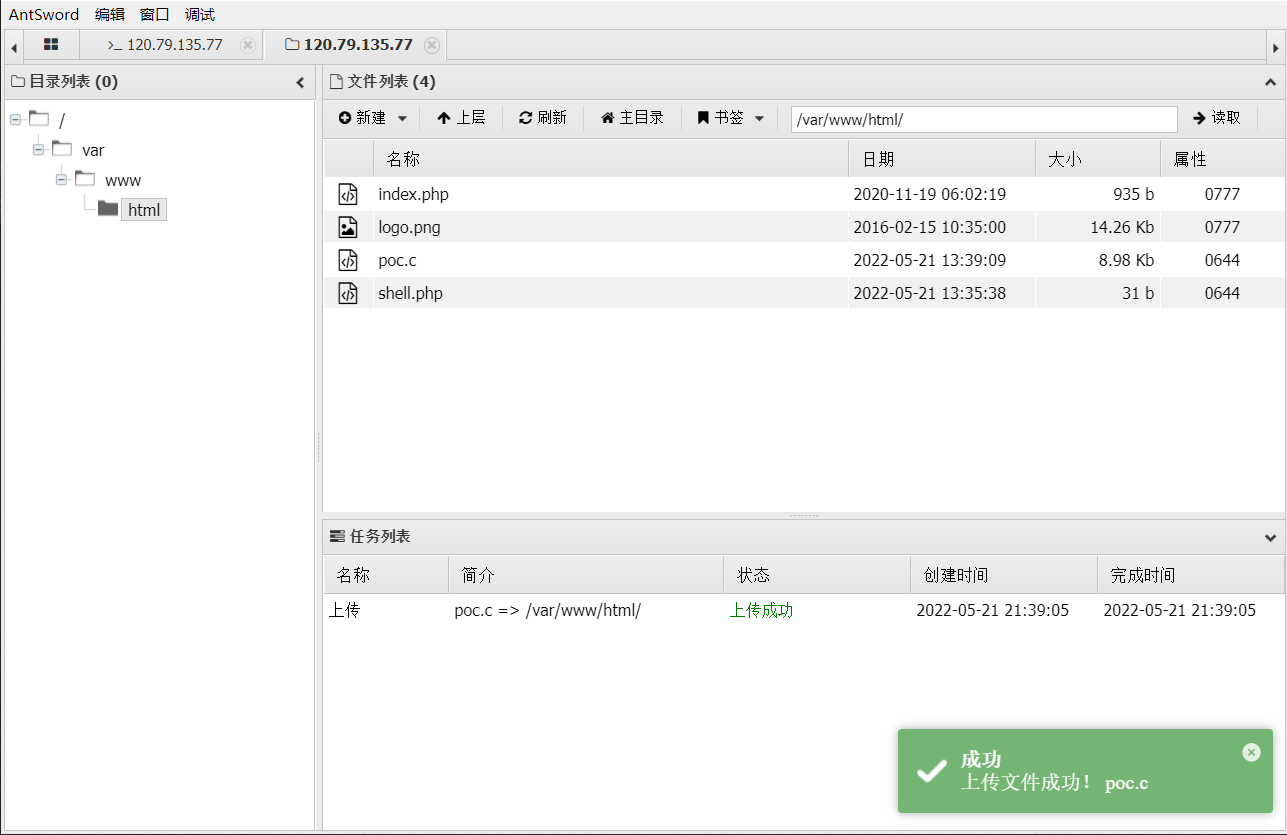Screen dimensions: 1287x835
Task: Click the path input field
Action: [x=983, y=119]
